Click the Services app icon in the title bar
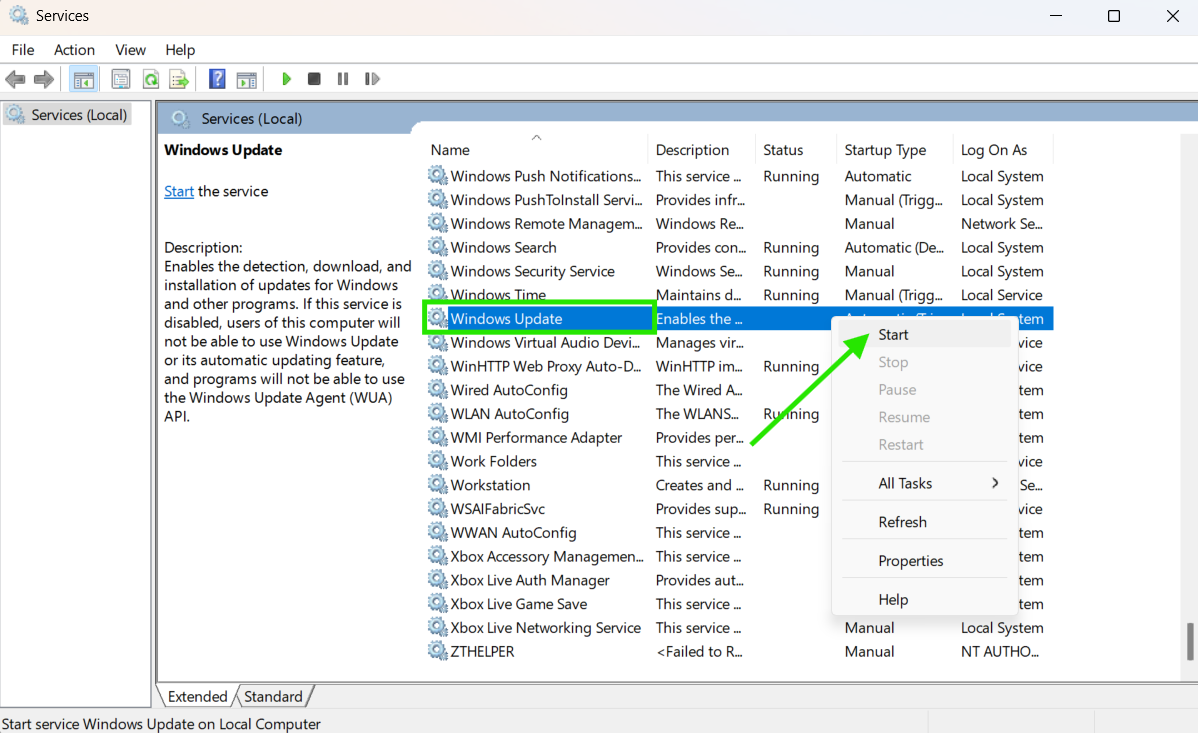The height and width of the screenshot is (733, 1198). [18, 15]
